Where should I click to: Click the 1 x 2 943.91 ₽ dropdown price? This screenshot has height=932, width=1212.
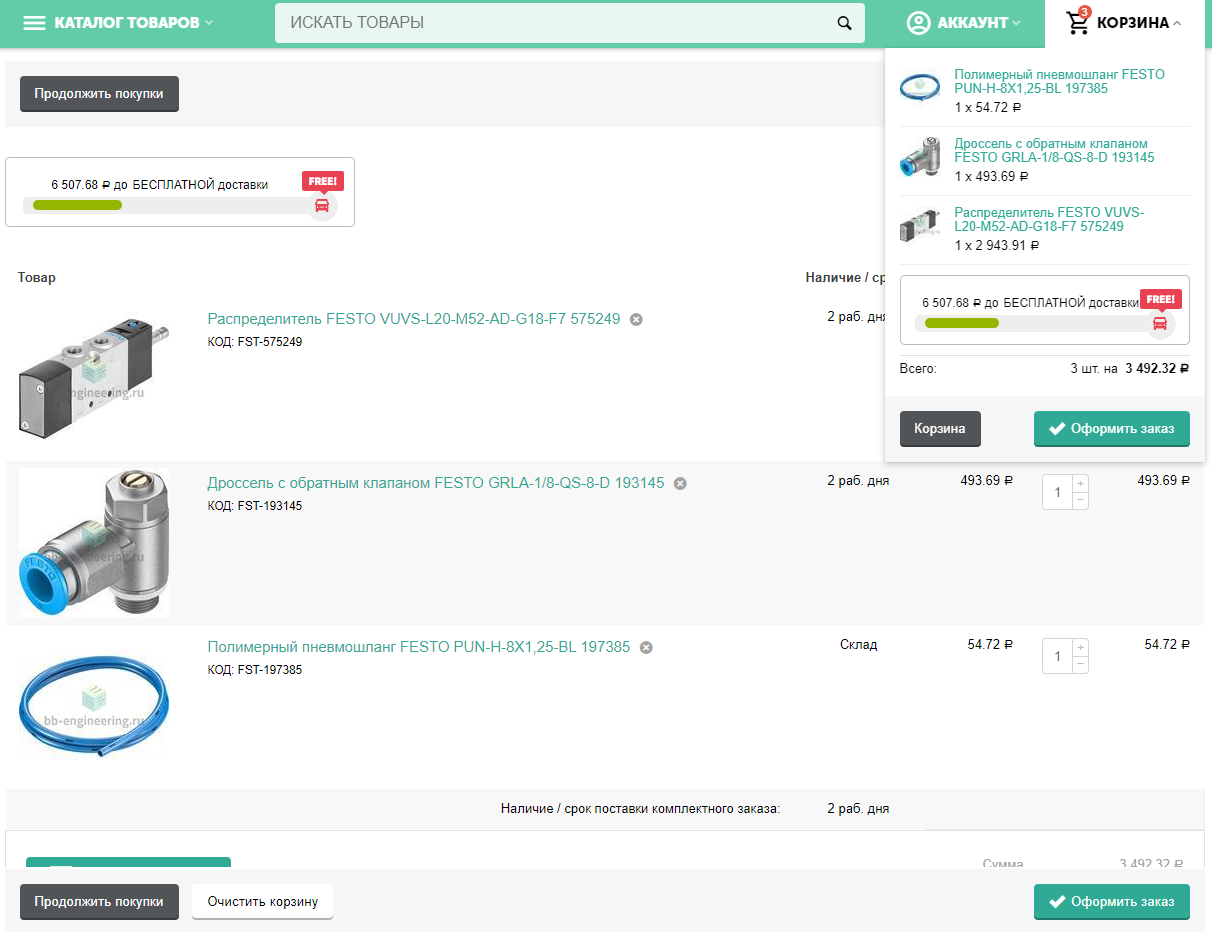click(997, 246)
